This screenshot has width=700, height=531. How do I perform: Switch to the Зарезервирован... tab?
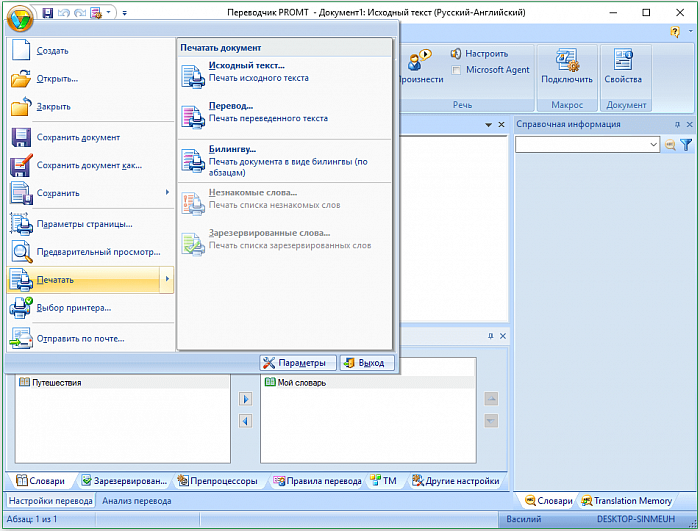click(125, 481)
